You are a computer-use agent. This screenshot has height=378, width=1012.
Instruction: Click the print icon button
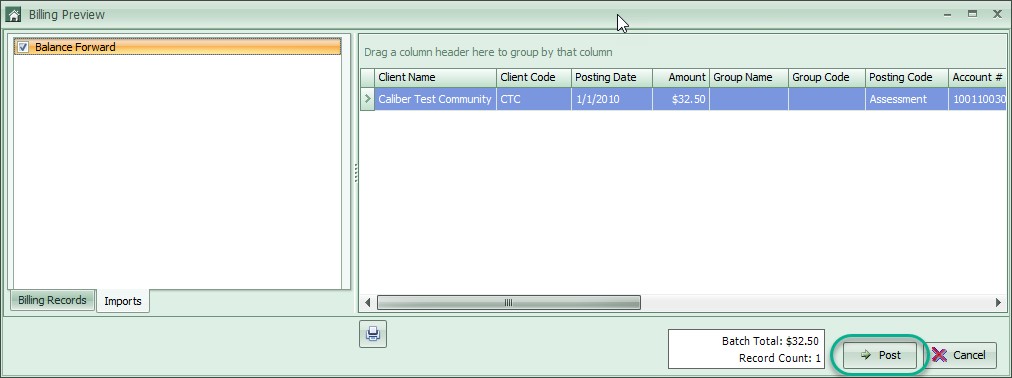point(372,334)
